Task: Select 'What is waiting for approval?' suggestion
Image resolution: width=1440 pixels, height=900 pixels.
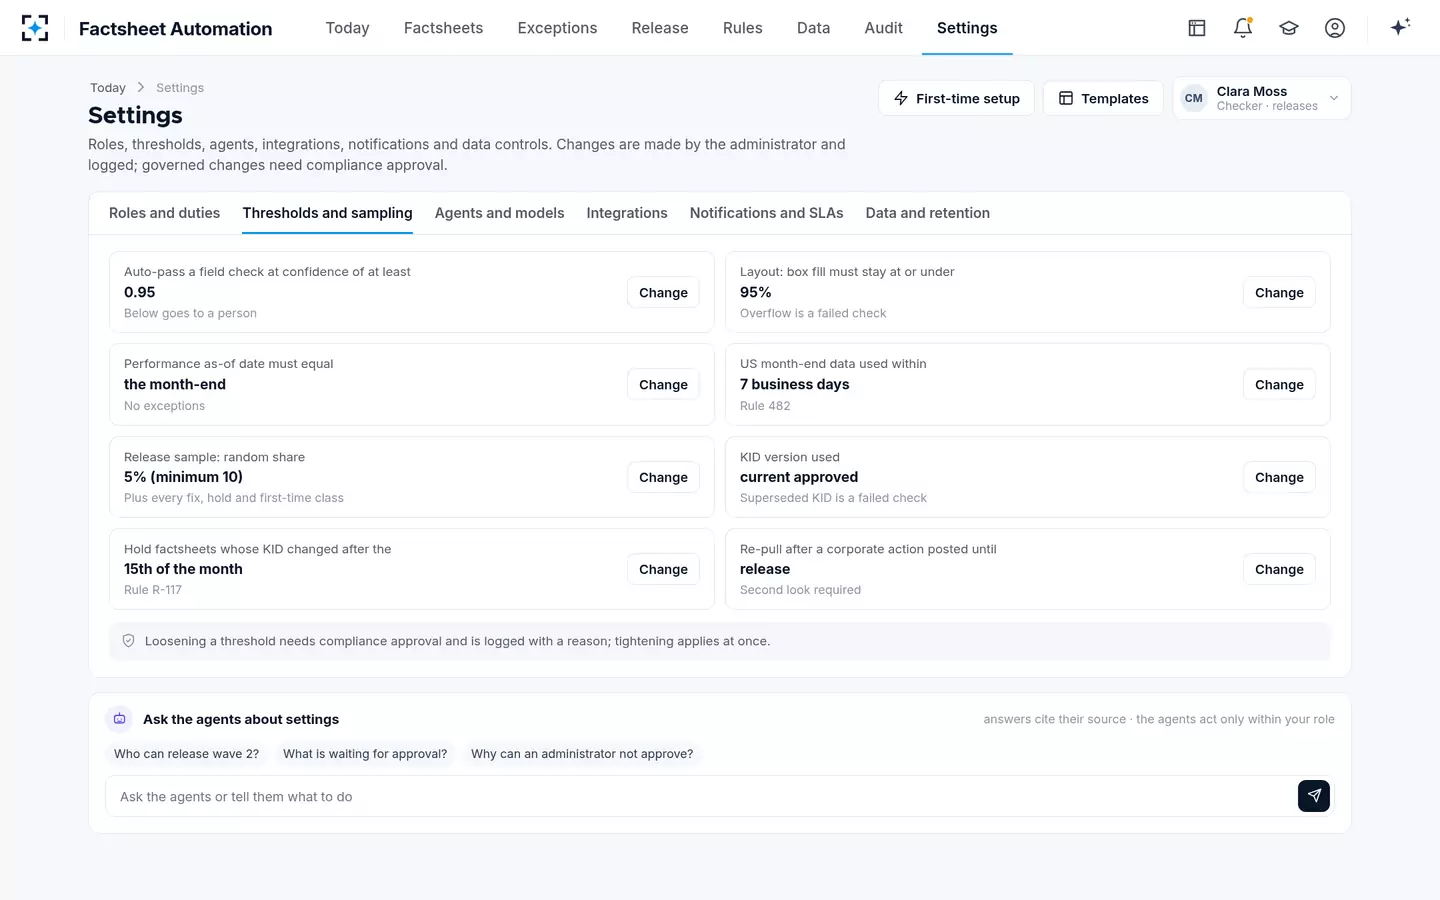Action: pyautogui.click(x=365, y=754)
